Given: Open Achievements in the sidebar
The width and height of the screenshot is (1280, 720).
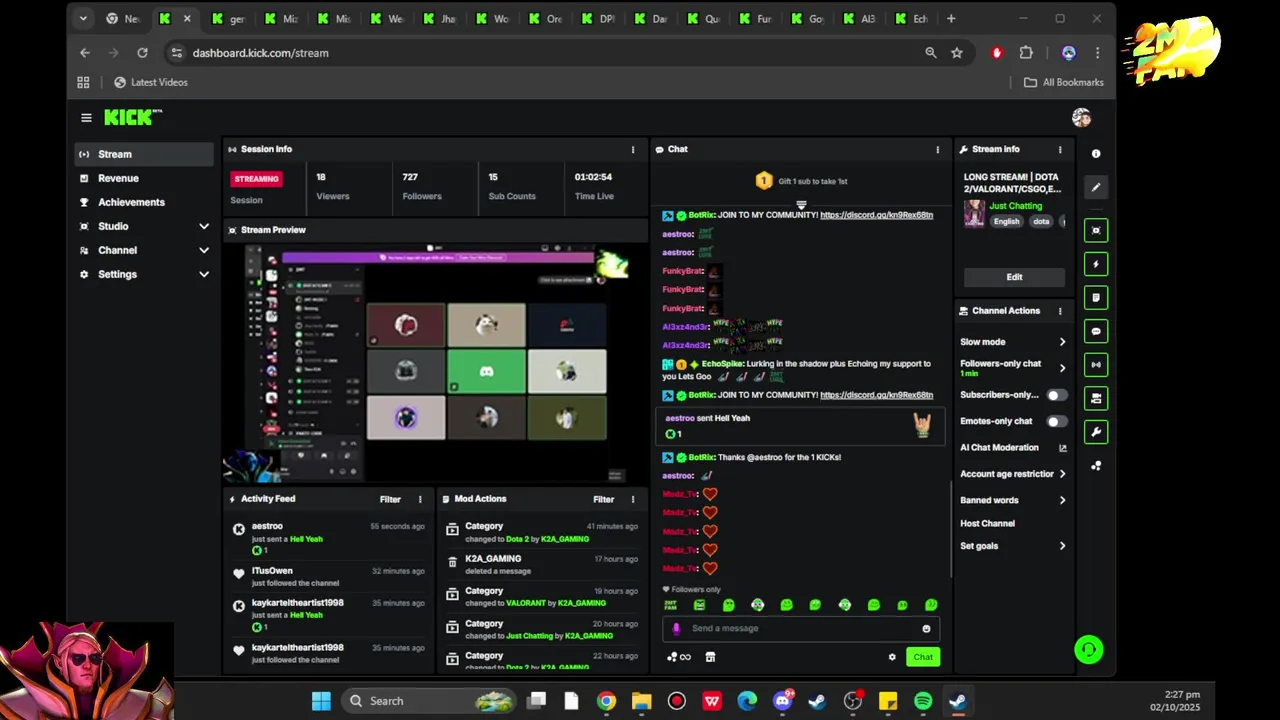Looking at the screenshot, I should [x=144, y=202].
